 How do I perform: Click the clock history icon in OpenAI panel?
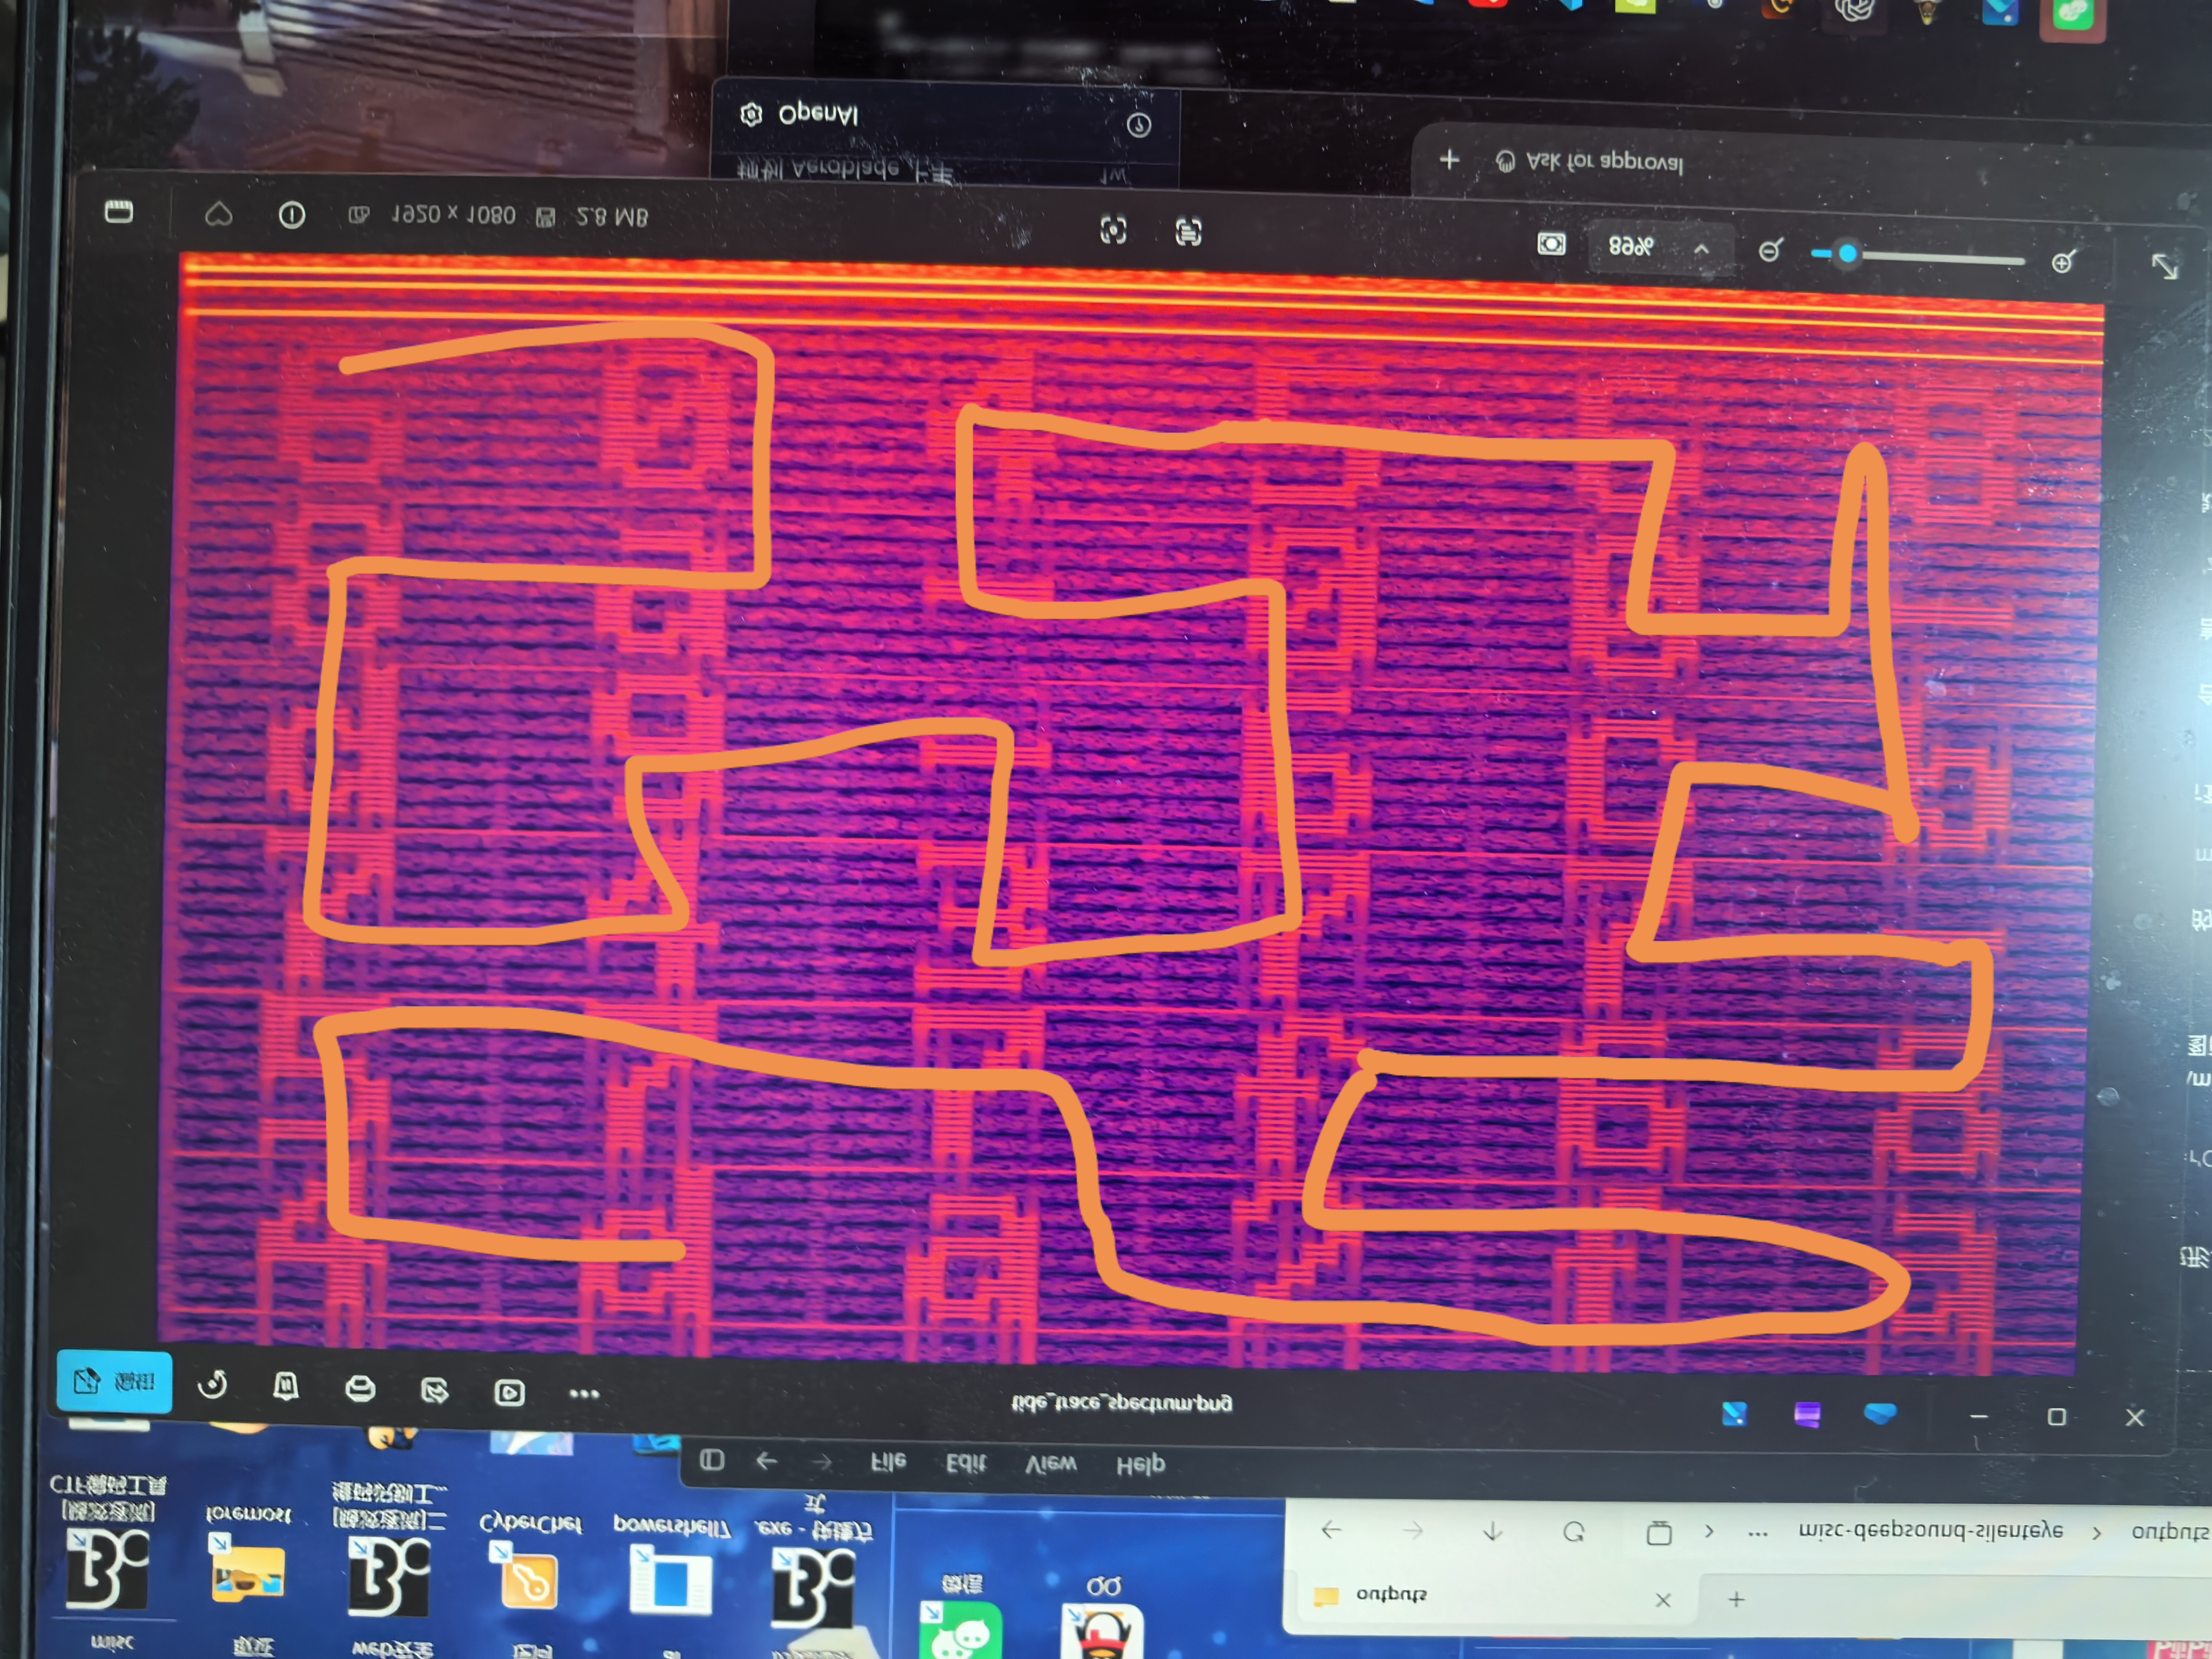pos(1139,125)
